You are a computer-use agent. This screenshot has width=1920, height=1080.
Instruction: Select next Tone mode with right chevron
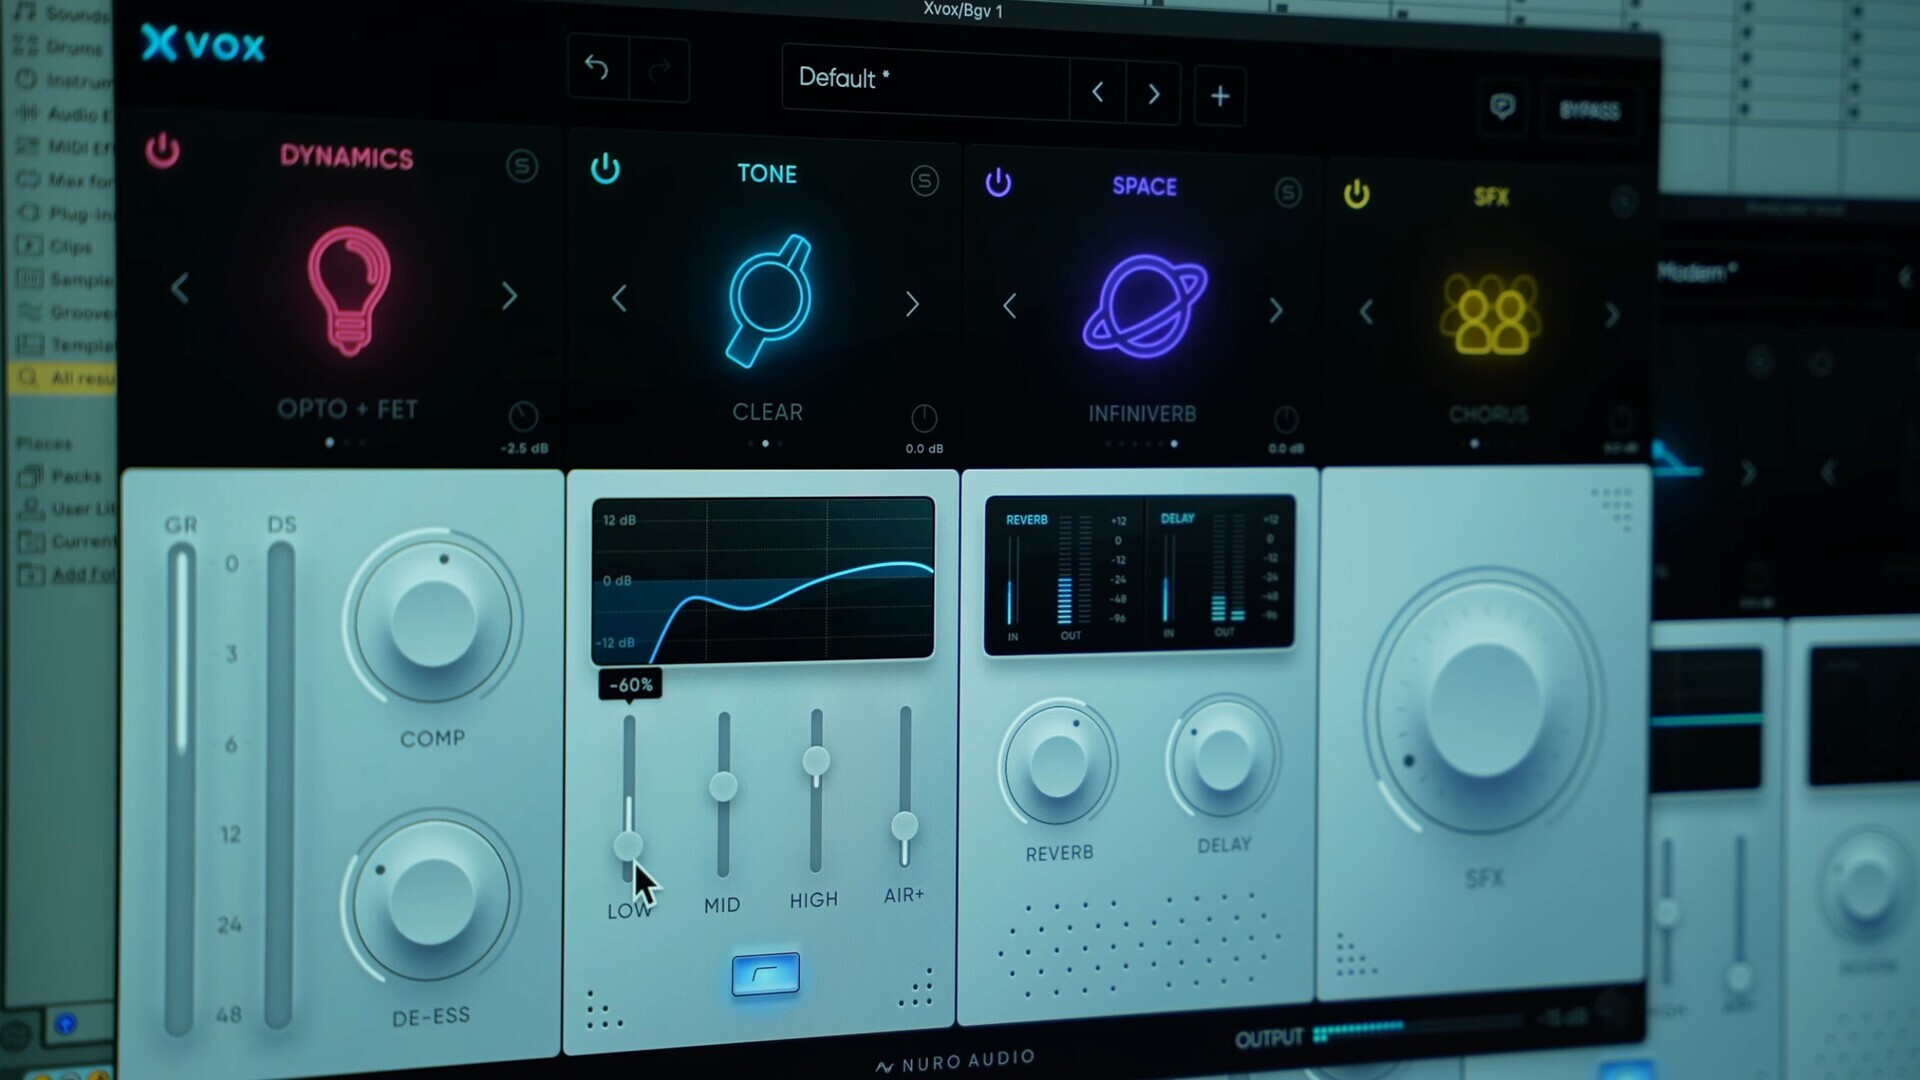click(x=911, y=304)
